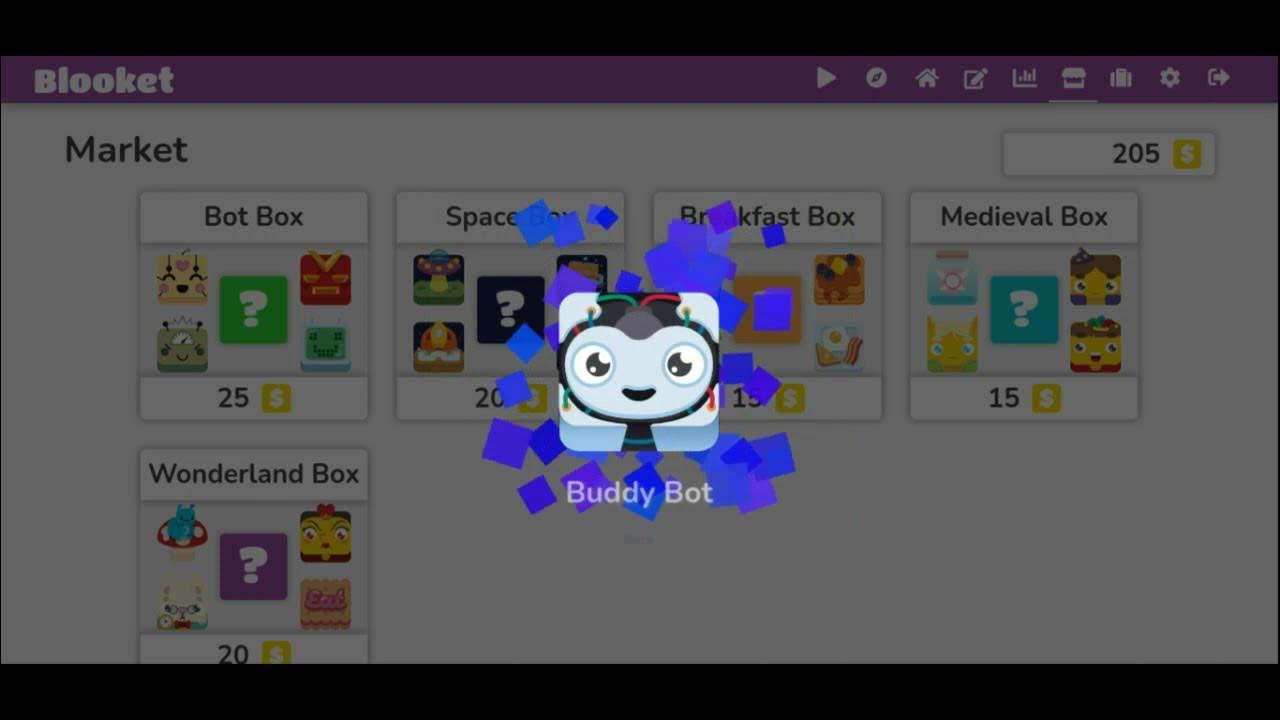The width and height of the screenshot is (1280, 720).
Task: Click the teal mystery box in Medieval Box
Action: pyautogui.click(x=1024, y=310)
